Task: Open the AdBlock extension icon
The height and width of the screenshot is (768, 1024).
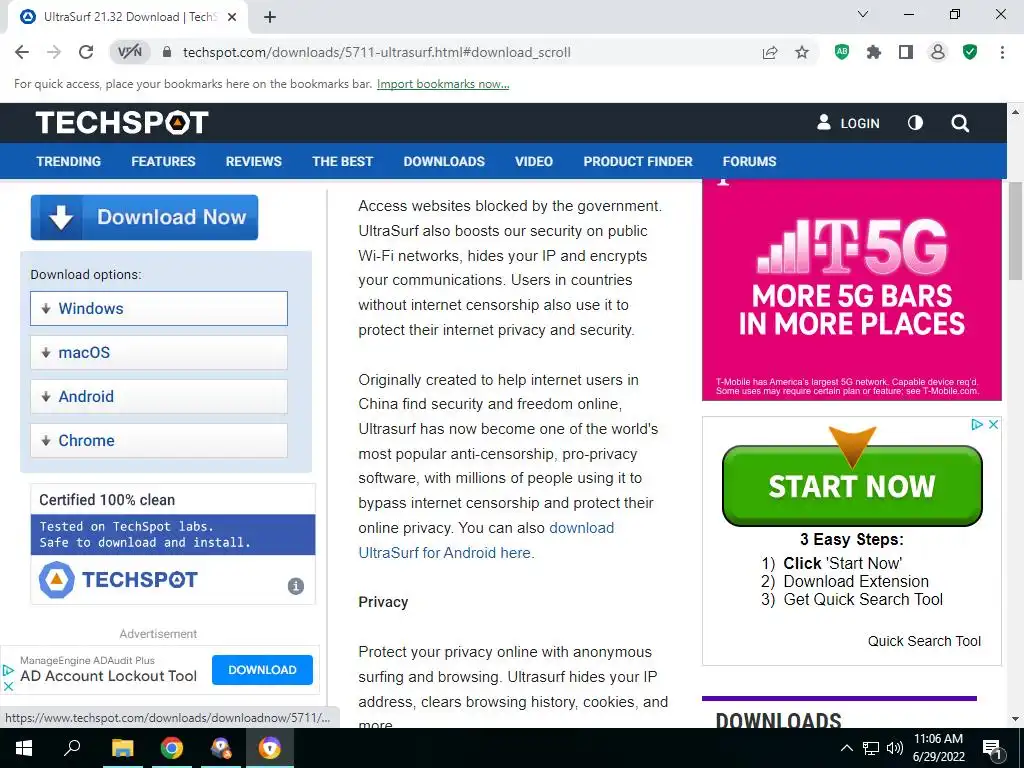Action: [x=842, y=52]
